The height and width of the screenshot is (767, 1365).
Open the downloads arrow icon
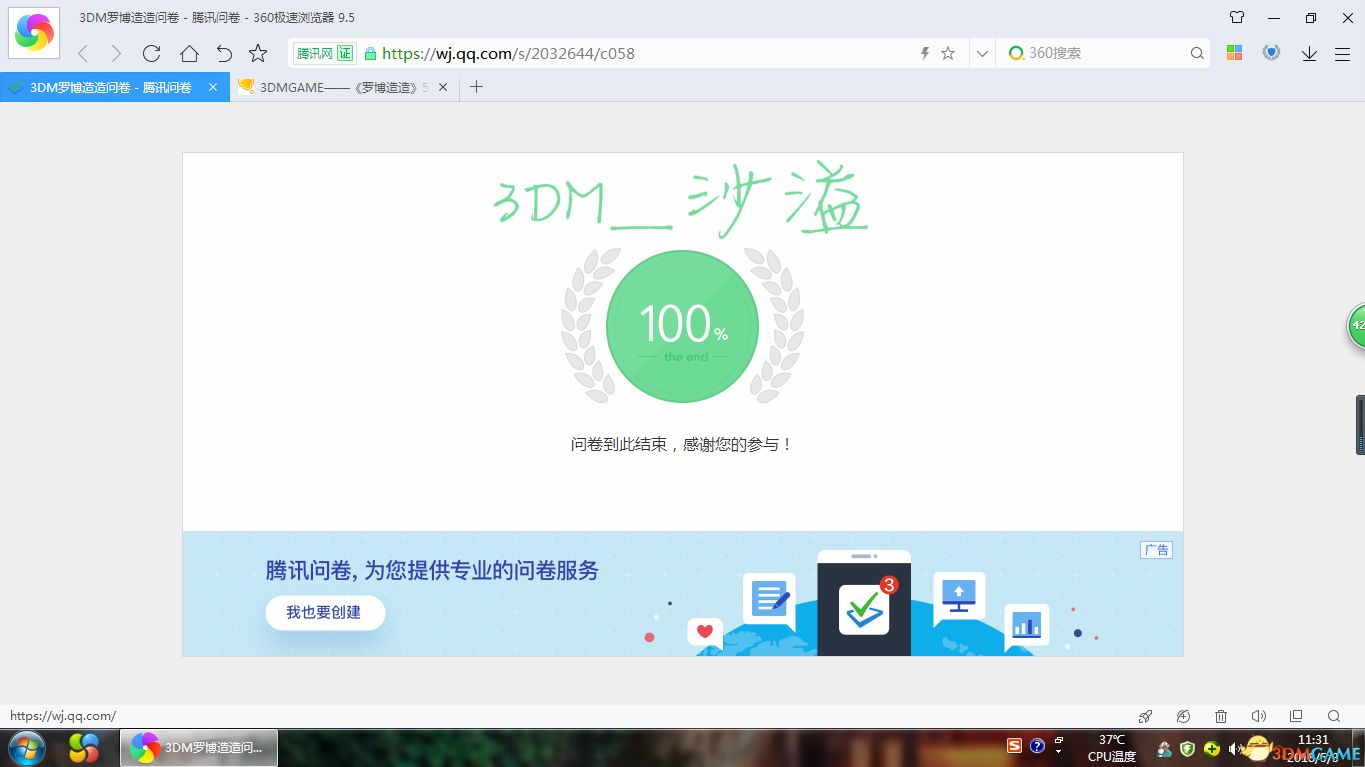click(x=1309, y=54)
